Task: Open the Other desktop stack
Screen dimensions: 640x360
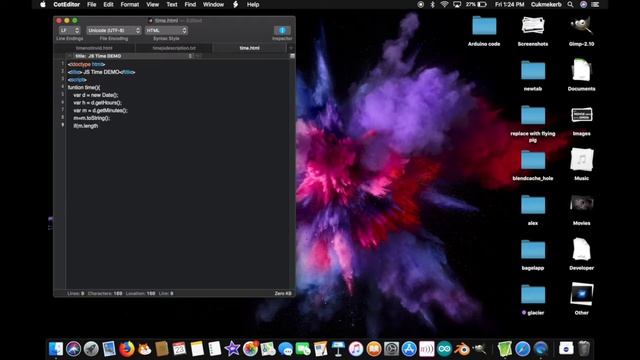Action: click(581, 294)
